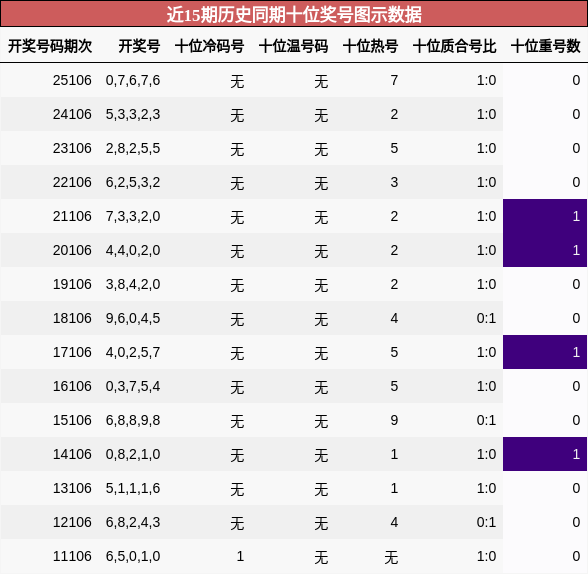Click cold number 1 in row 11106
This screenshot has height=574, width=588.
pyautogui.click(x=240, y=556)
